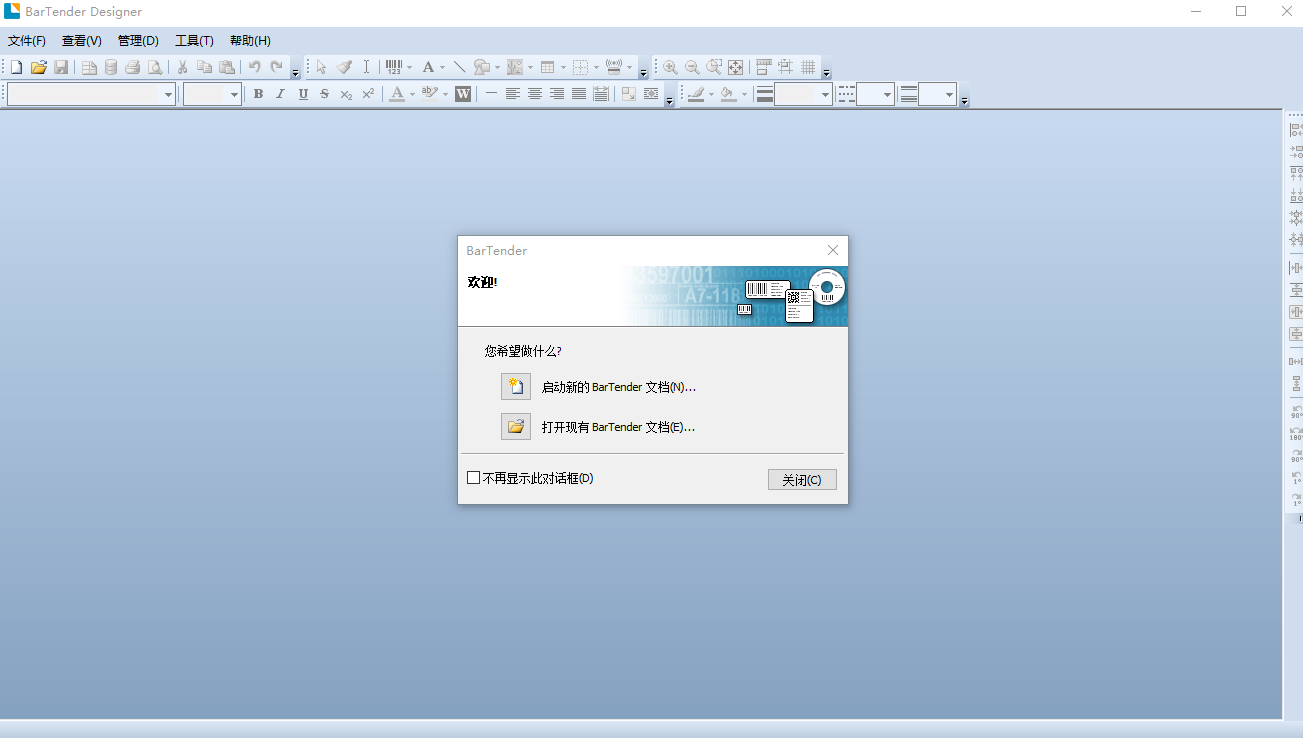Open the barcode tool dropdown arrow
The height and width of the screenshot is (738, 1303).
coord(410,67)
